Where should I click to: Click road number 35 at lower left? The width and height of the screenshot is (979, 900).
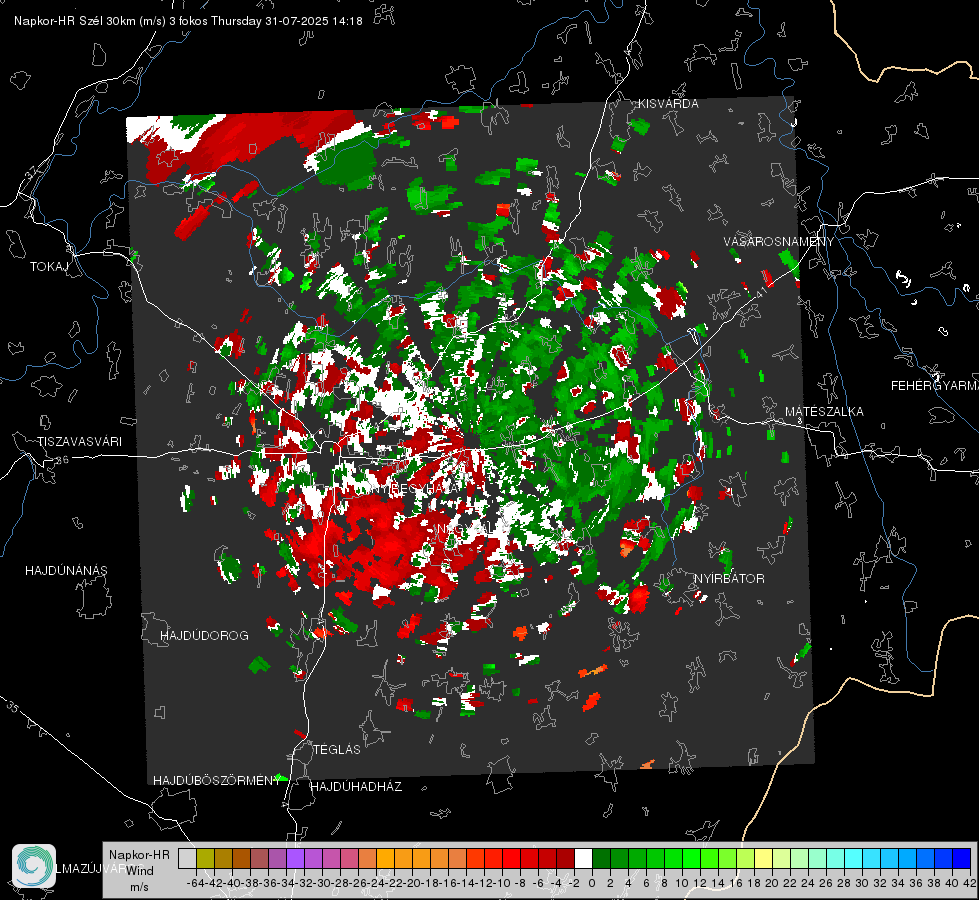click(13, 708)
